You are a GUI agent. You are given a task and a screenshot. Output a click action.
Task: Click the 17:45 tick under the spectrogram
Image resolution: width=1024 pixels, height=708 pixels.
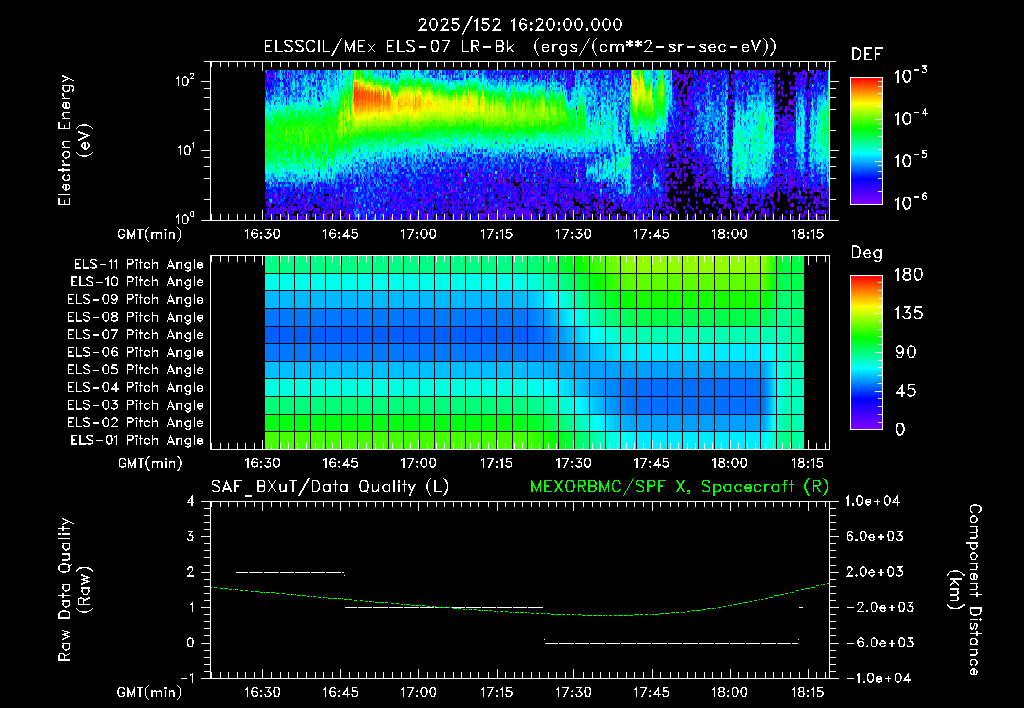(651, 234)
